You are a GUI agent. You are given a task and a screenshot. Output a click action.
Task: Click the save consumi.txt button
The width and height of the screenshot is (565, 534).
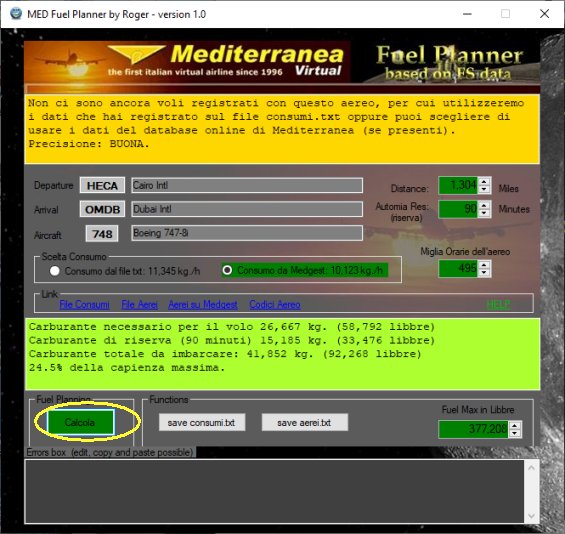tap(202, 422)
